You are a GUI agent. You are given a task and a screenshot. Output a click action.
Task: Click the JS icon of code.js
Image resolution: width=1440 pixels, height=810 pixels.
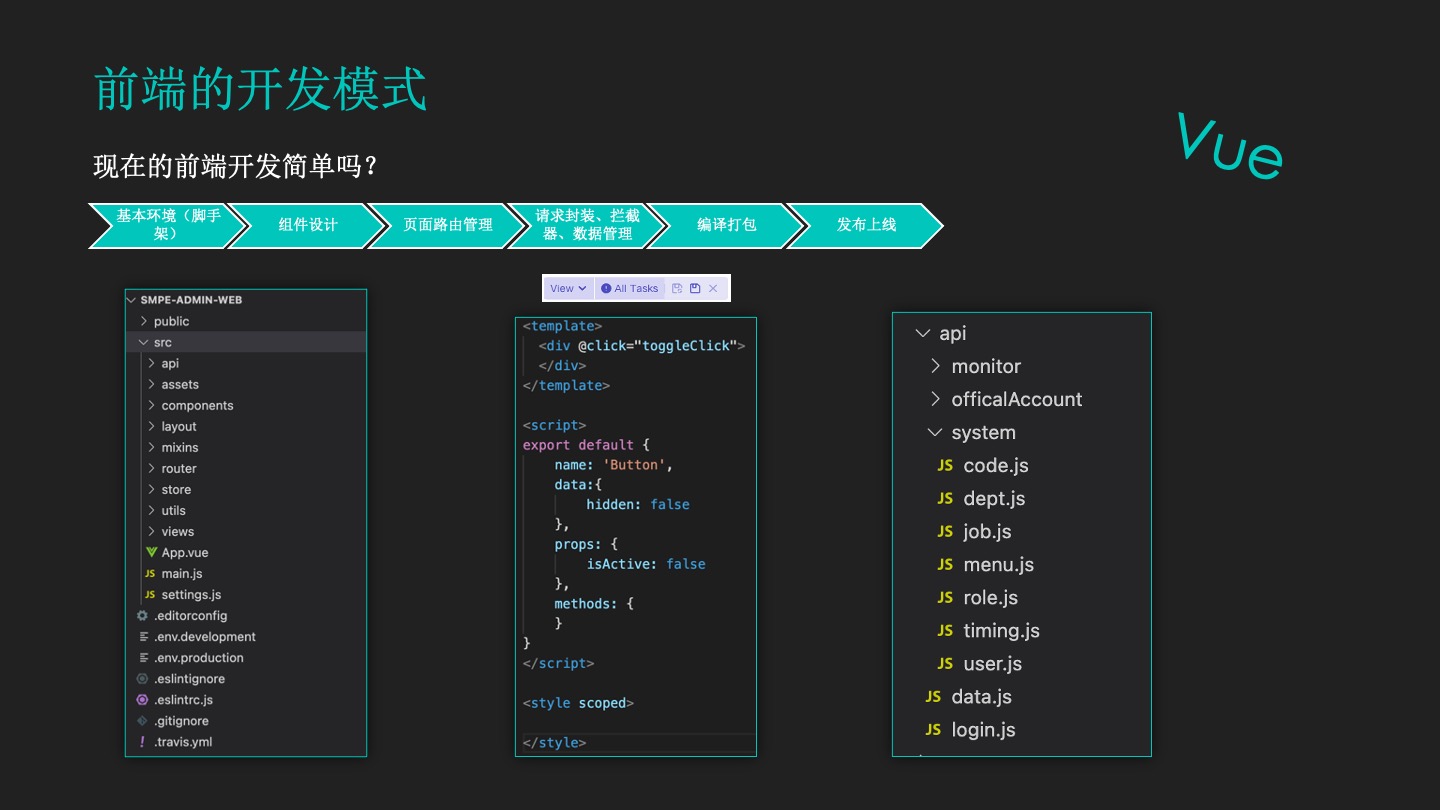click(945, 465)
